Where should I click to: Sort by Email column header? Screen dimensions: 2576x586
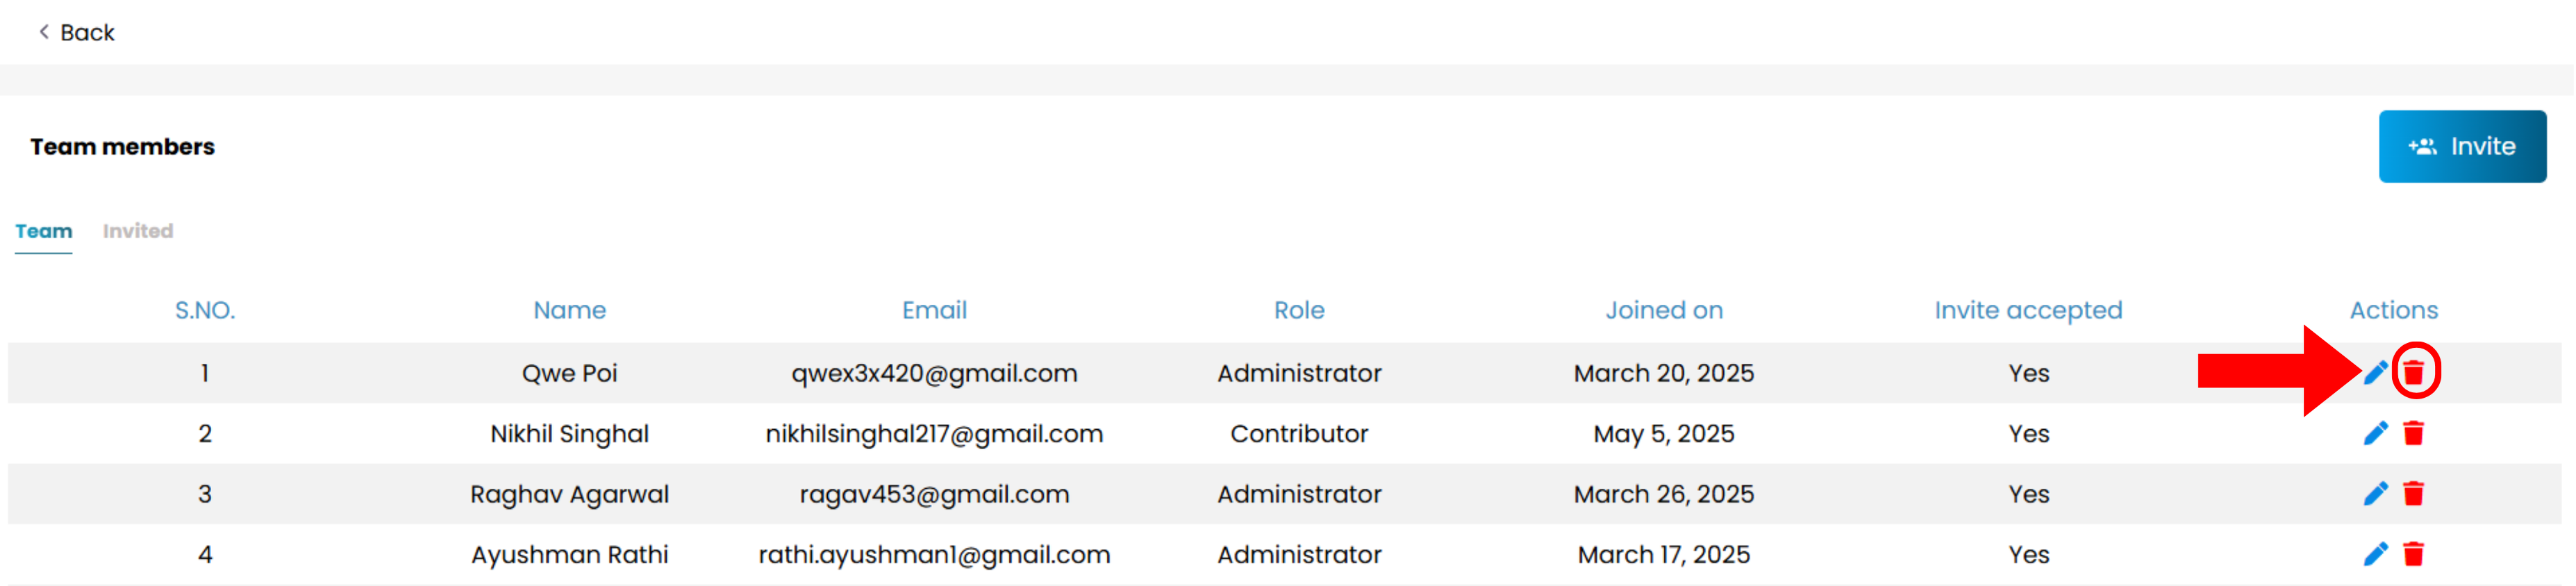point(934,311)
